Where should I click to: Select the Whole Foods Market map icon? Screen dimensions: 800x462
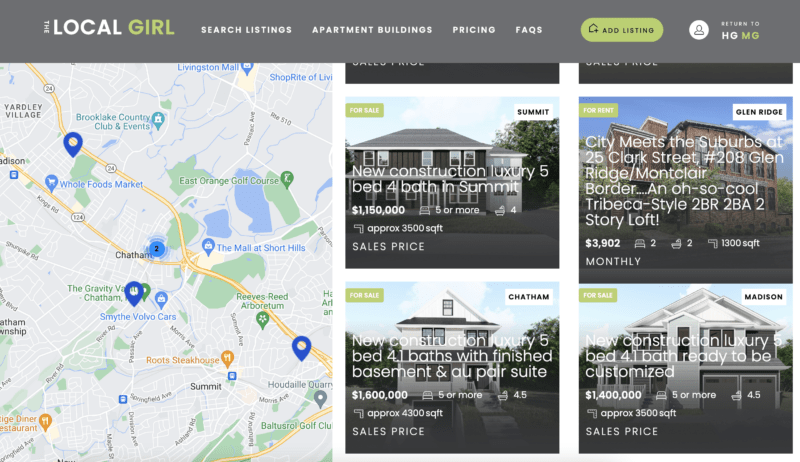point(51,183)
